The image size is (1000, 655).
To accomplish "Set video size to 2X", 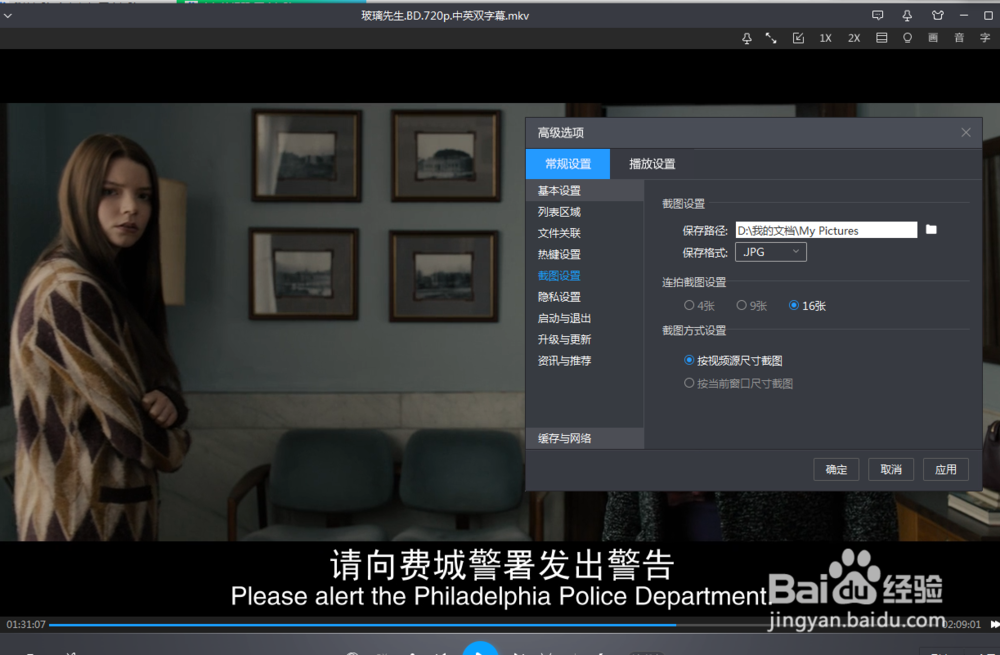I will point(854,38).
